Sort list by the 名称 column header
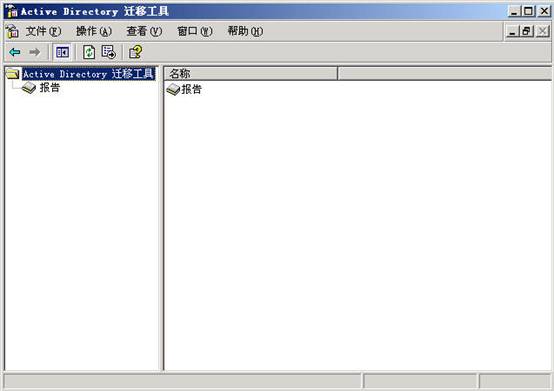 tap(251, 73)
